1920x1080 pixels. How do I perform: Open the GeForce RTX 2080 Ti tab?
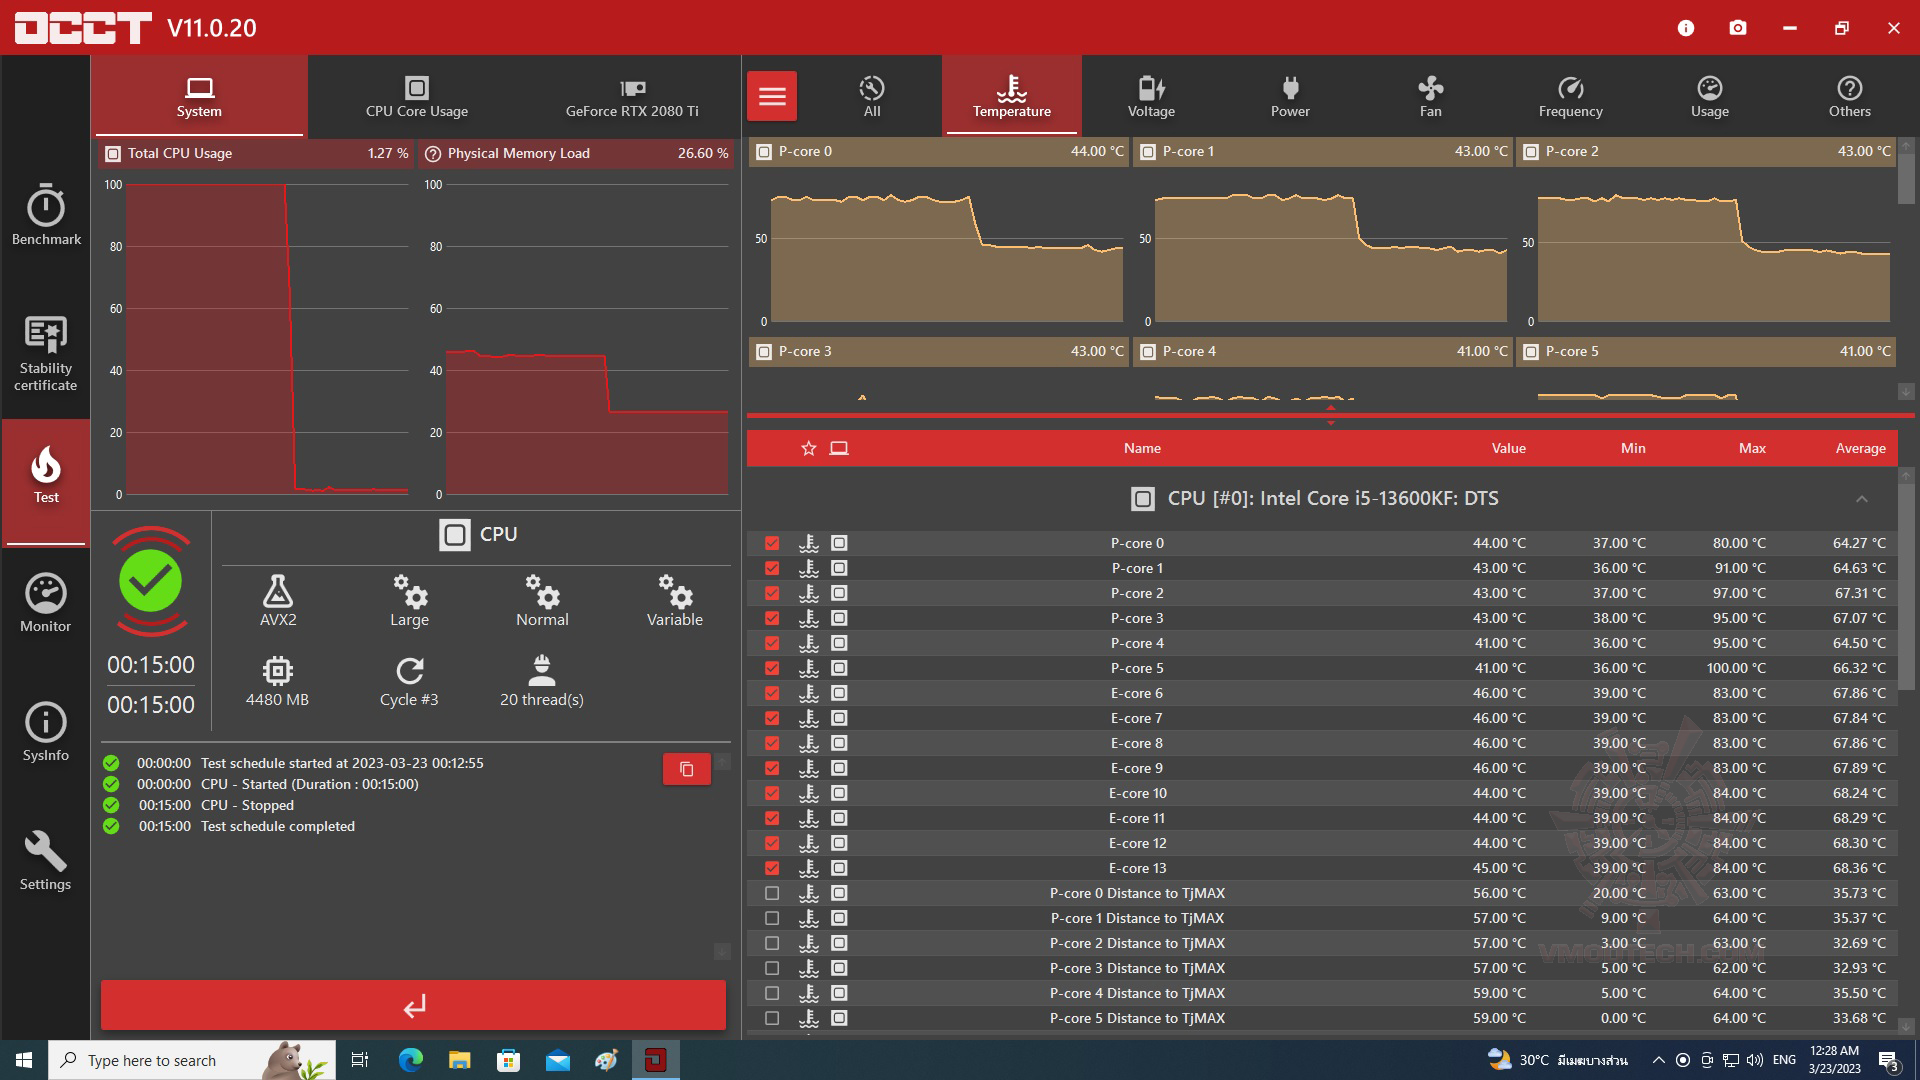pyautogui.click(x=632, y=97)
